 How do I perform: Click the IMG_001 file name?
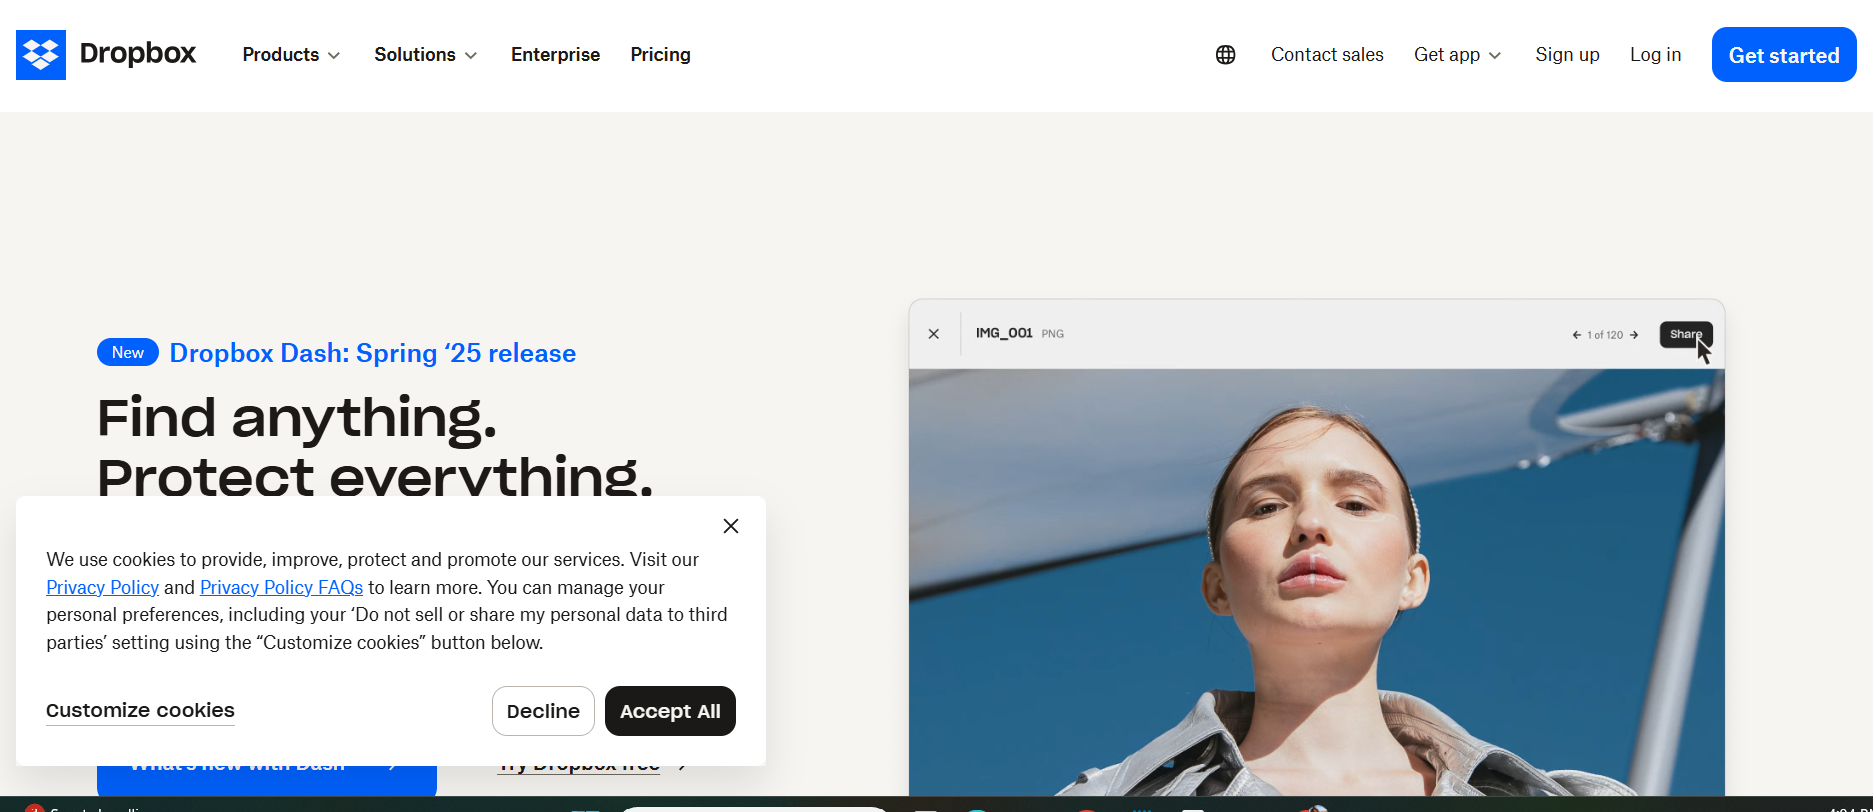click(x=1004, y=333)
